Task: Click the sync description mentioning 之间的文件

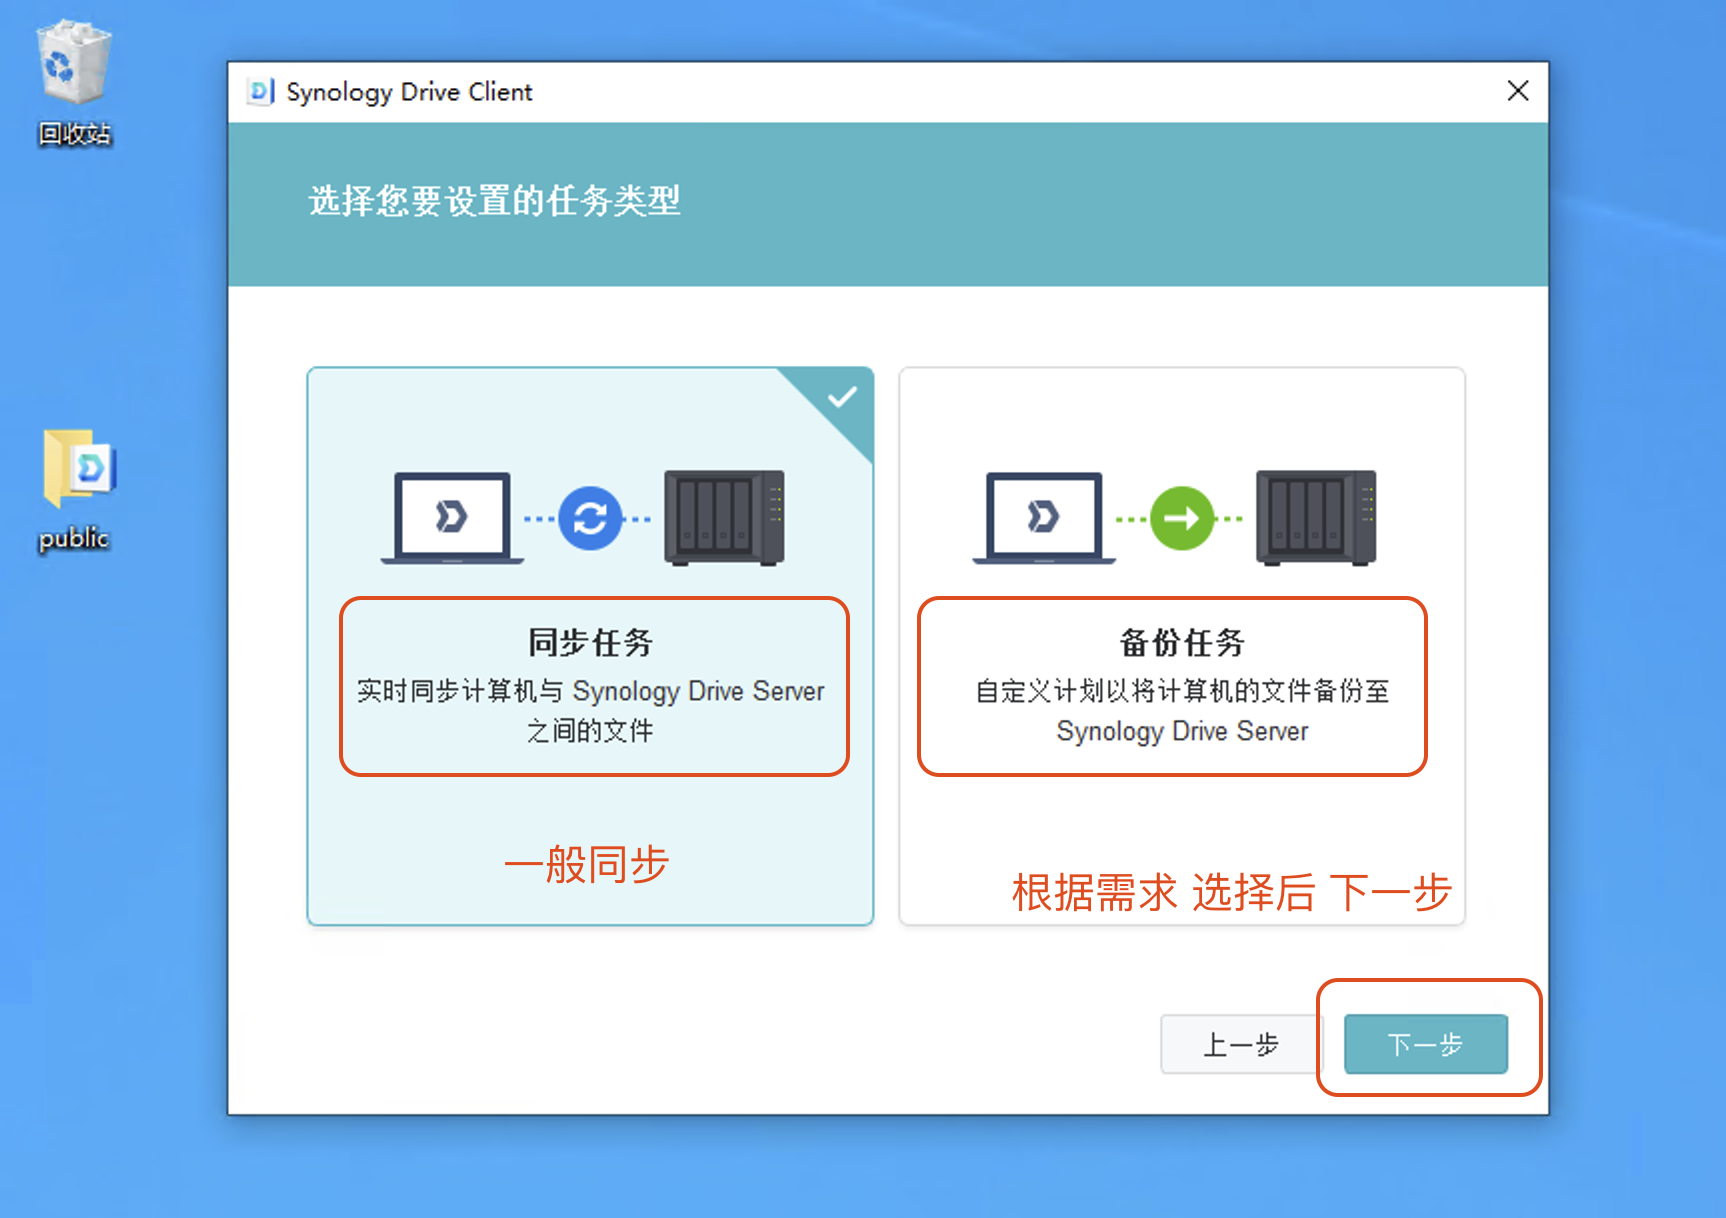Action: pos(590,711)
